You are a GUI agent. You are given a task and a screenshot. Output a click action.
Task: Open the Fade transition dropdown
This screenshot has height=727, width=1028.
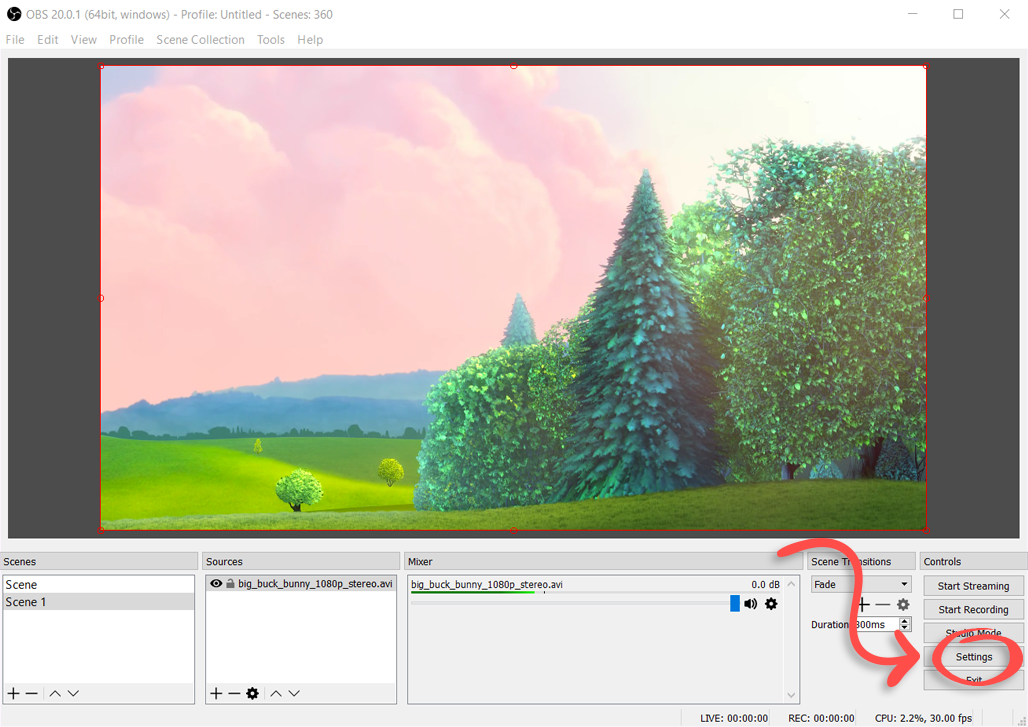tap(861, 584)
